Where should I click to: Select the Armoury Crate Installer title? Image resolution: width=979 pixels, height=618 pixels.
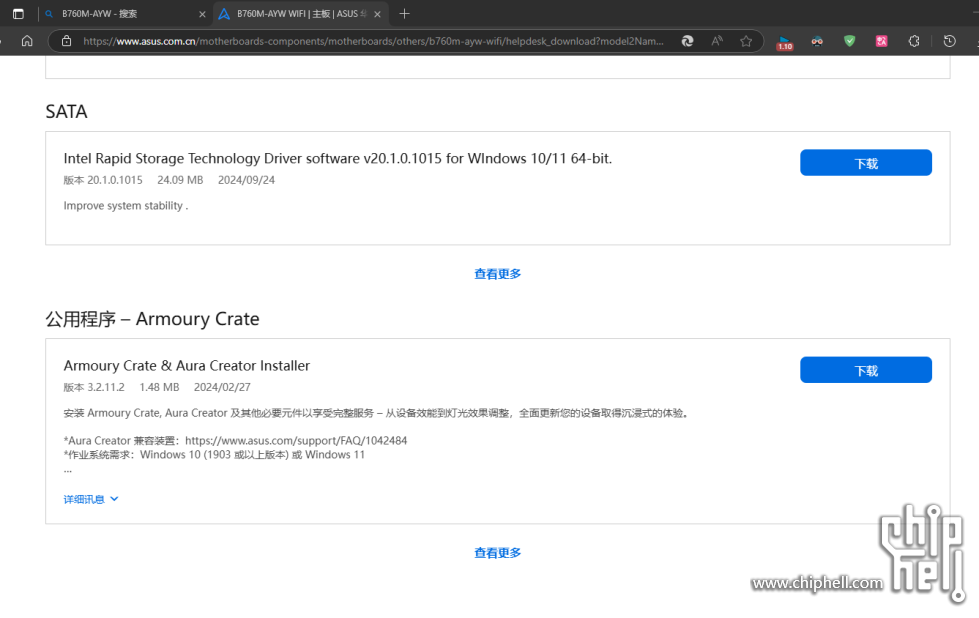pos(187,366)
